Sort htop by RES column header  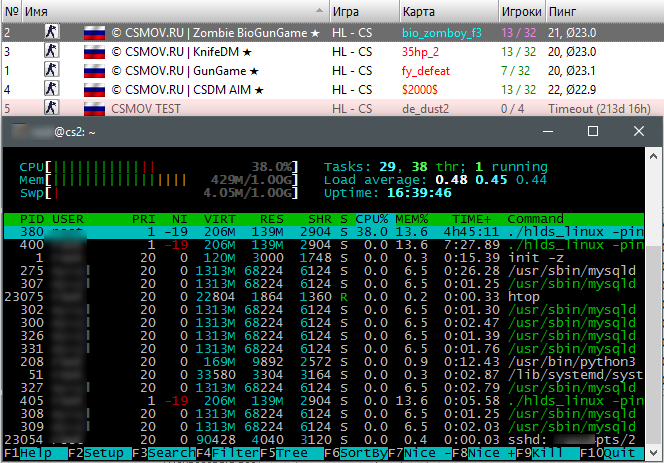(271, 219)
